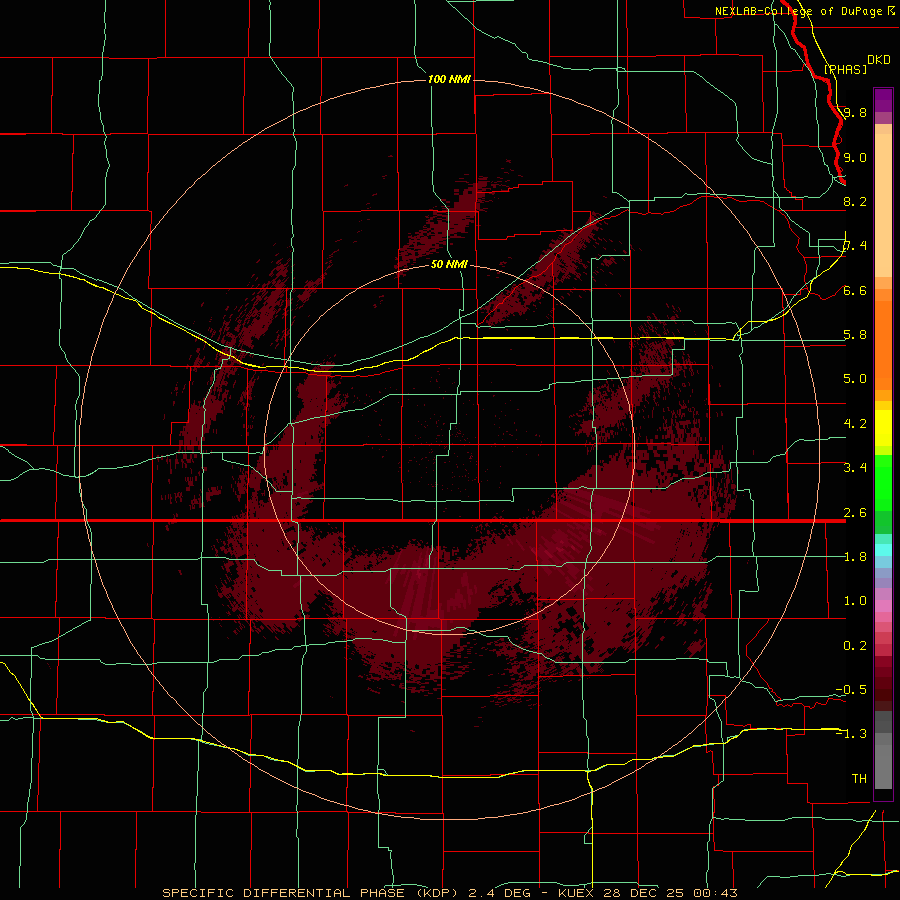Pick the orange segment of the color bar
This screenshot has height=900, width=900.
pos(883,344)
